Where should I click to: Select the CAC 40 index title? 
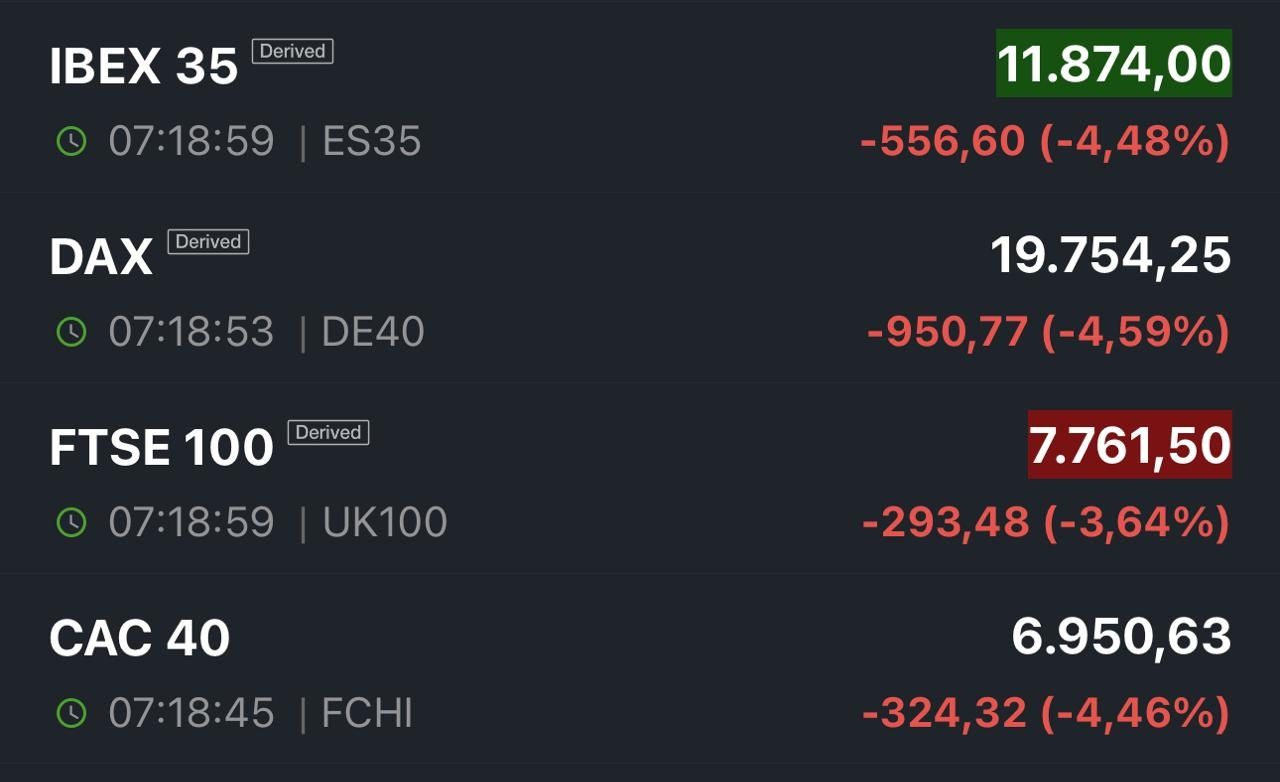[140, 638]
